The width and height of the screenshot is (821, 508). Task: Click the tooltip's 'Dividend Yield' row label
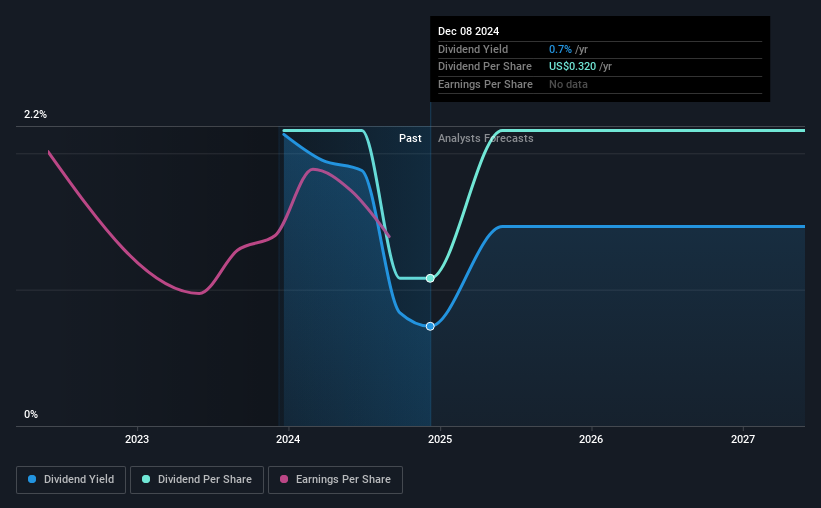tap(473, 49)
